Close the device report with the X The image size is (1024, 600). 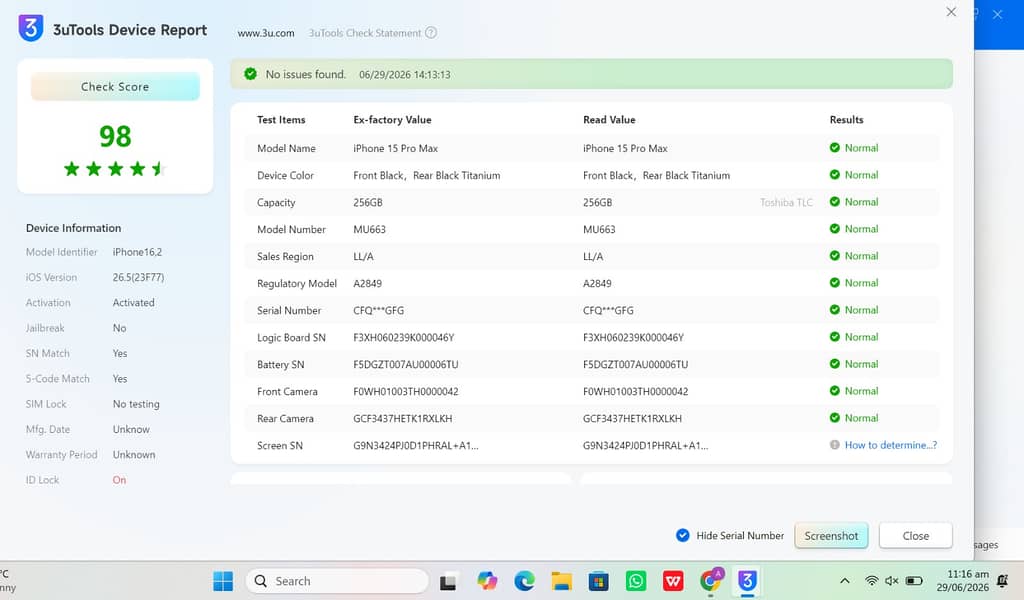[952, 12]
